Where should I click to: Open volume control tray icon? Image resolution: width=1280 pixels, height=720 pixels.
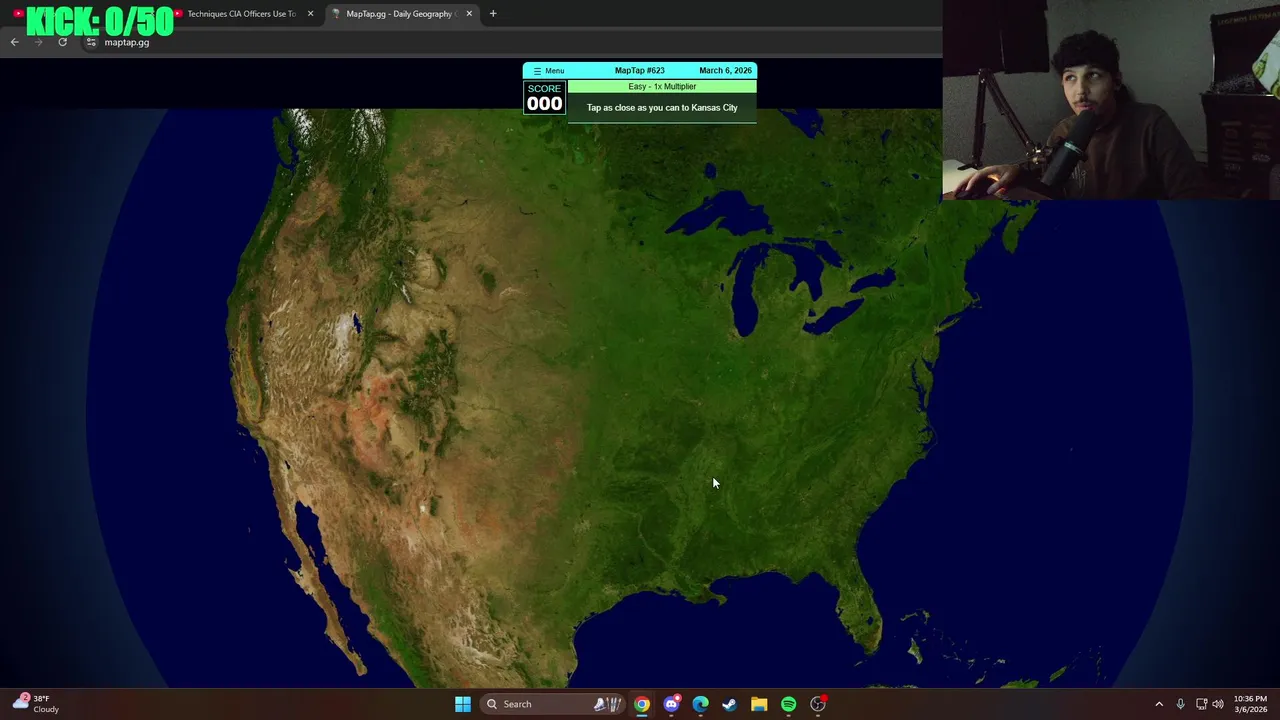(x=1218, y=704)
